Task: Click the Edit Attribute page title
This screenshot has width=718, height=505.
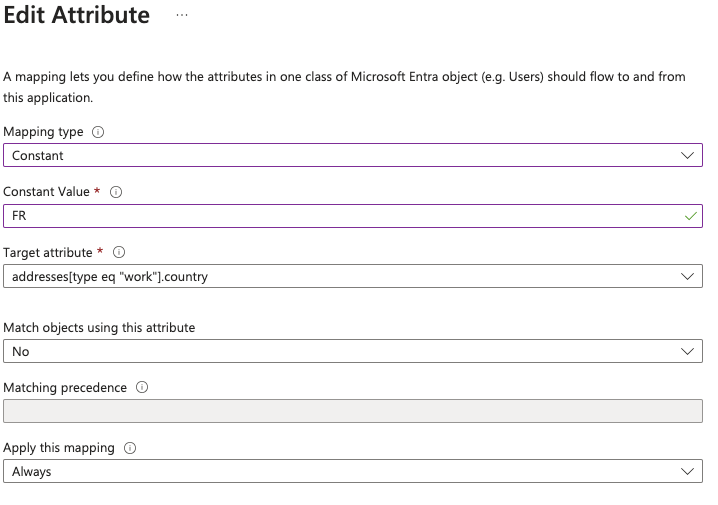Action: pyautogui.click(x=76, y=15)
